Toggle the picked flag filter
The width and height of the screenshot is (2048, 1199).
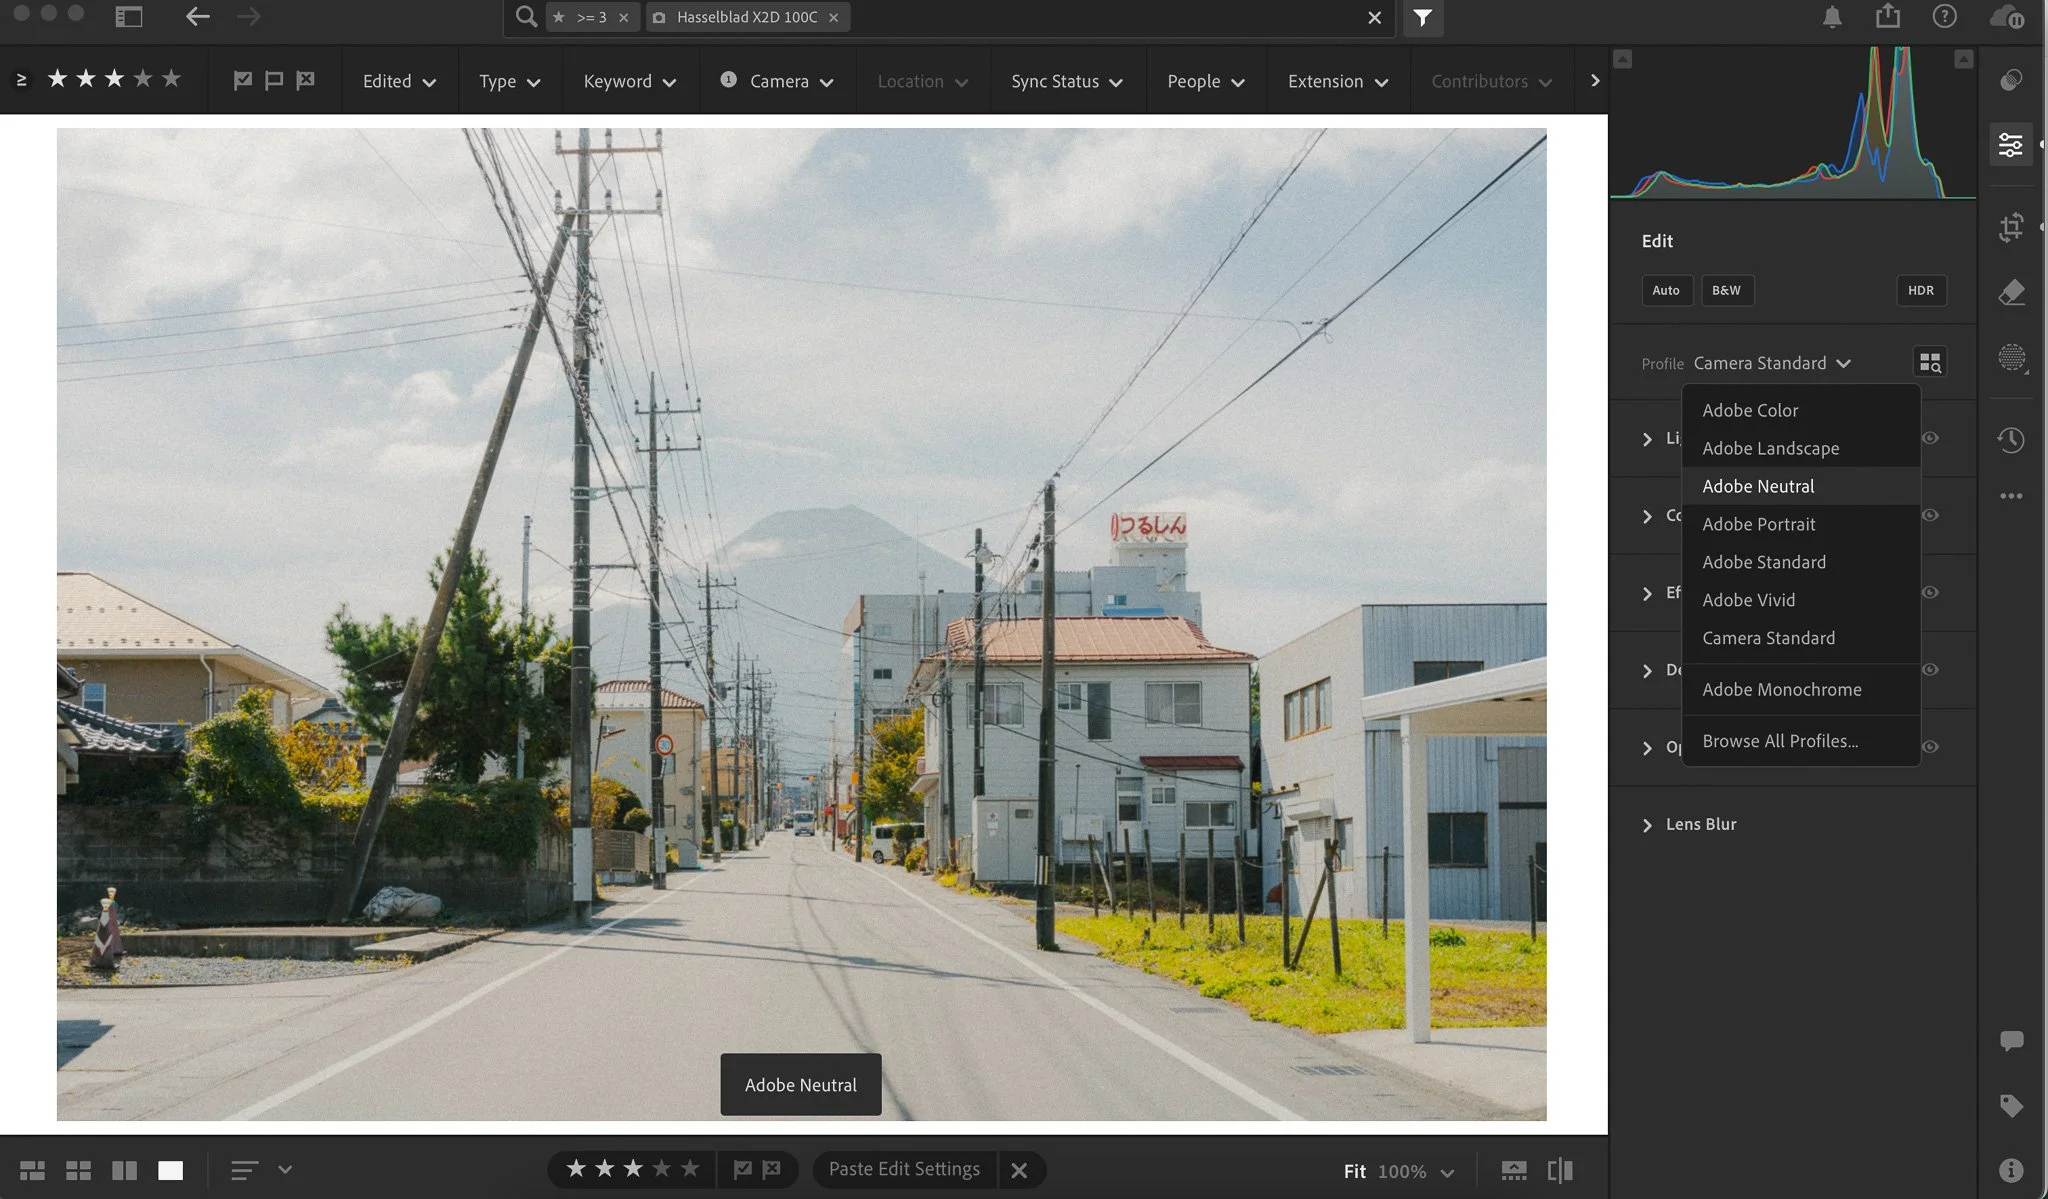point(242,80)
